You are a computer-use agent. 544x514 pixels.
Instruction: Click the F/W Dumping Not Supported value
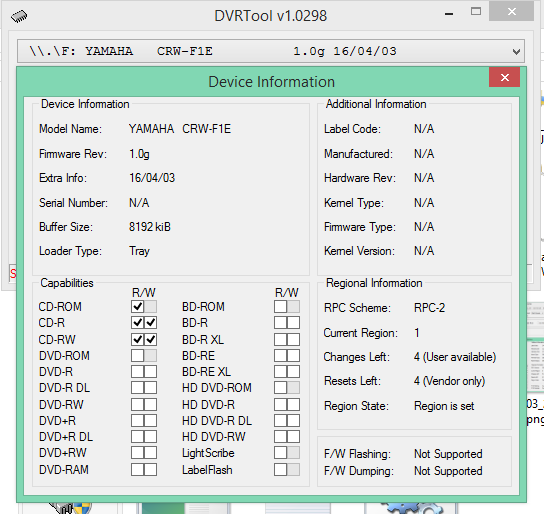(448, 471)
